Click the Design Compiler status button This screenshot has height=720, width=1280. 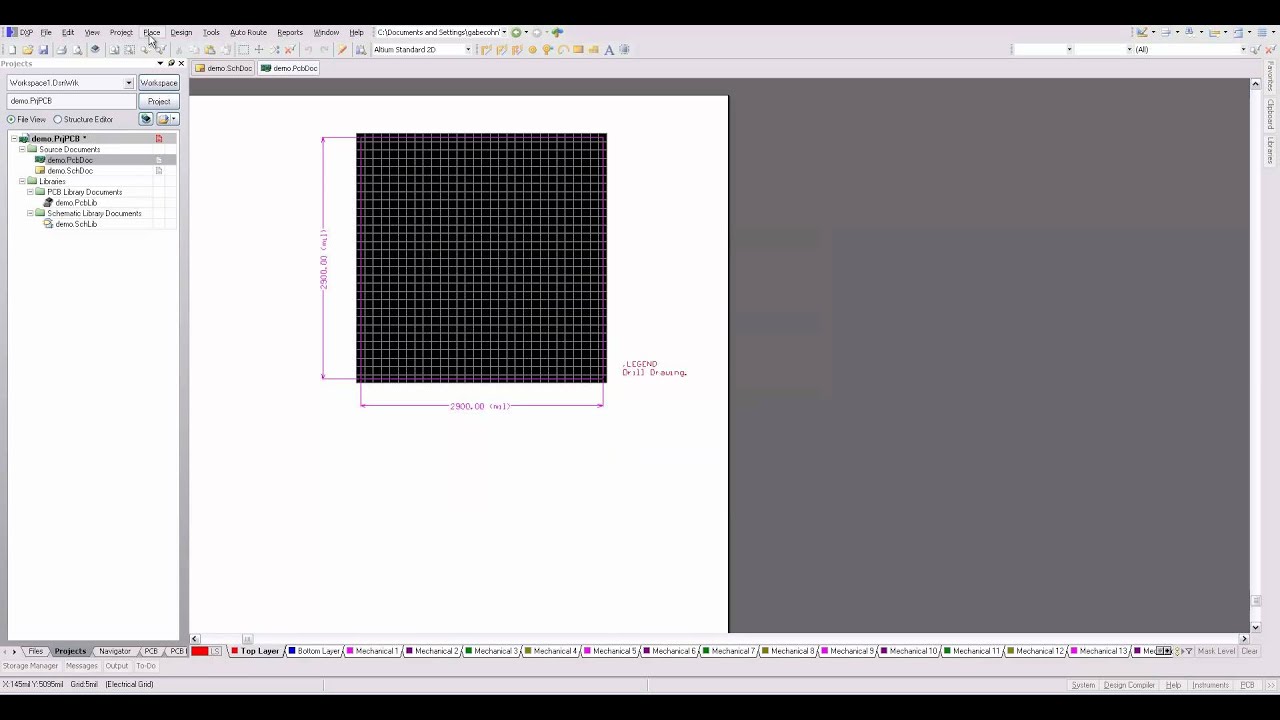point(1129,685)
